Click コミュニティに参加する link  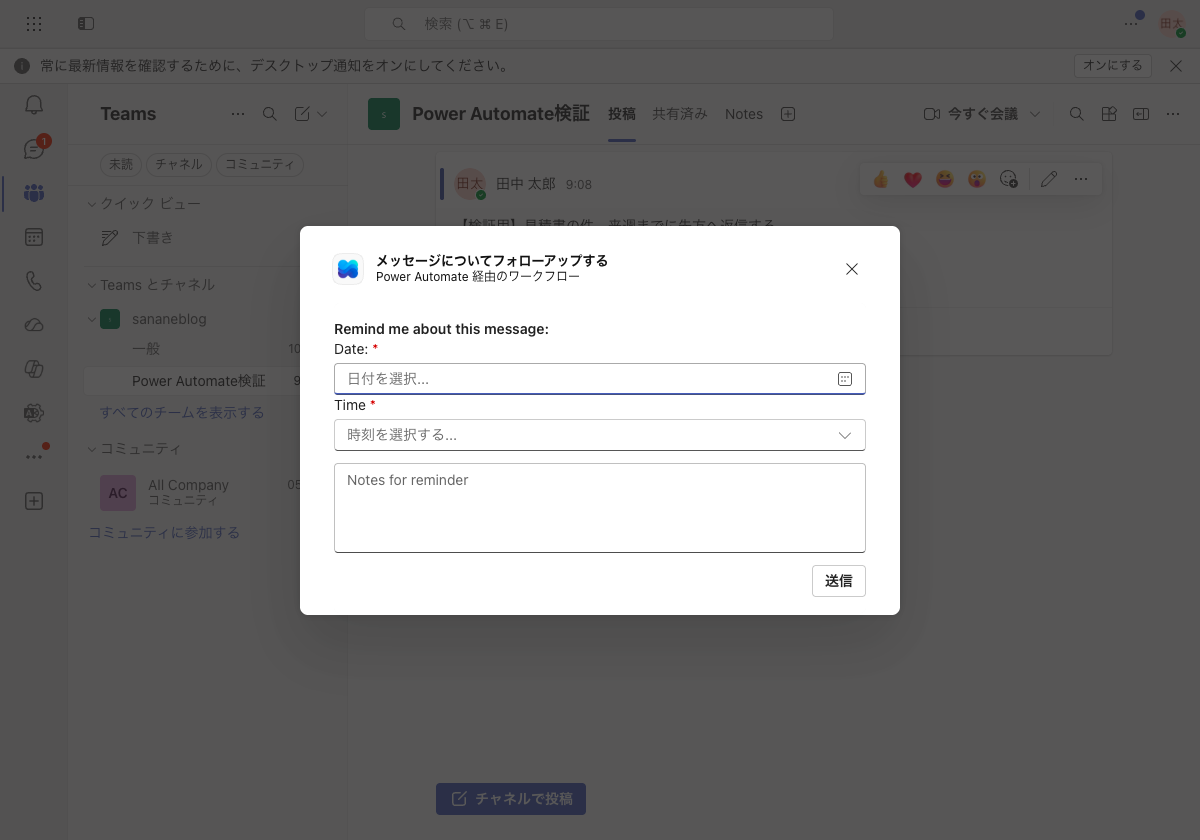tap(164, 533)
